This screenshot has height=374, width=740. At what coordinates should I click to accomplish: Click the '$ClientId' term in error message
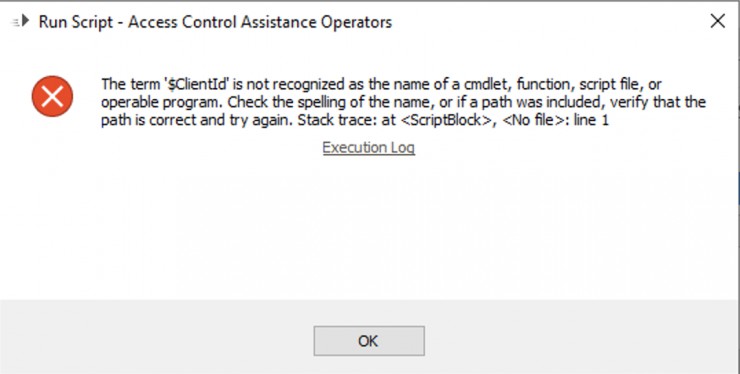tap(196, 85)
